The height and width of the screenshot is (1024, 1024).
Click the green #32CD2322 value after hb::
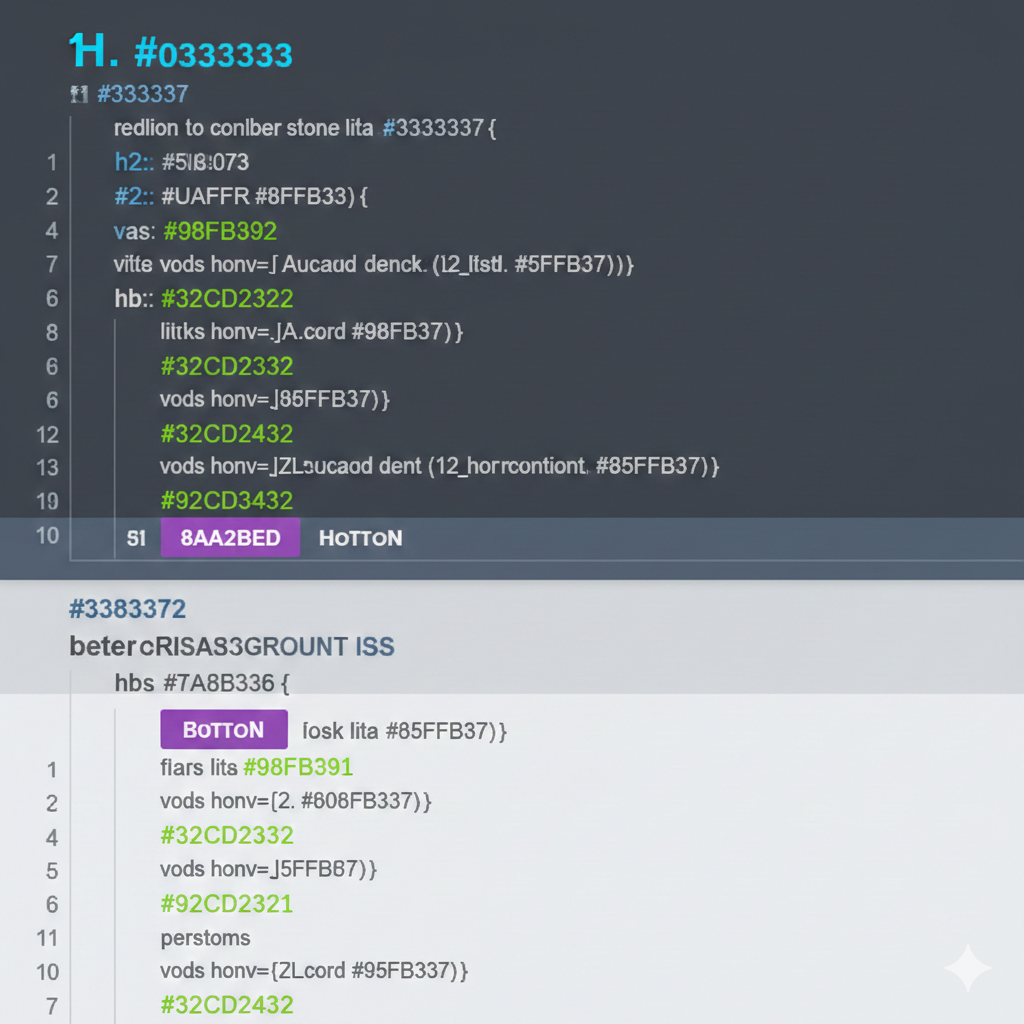click(226, 298)
